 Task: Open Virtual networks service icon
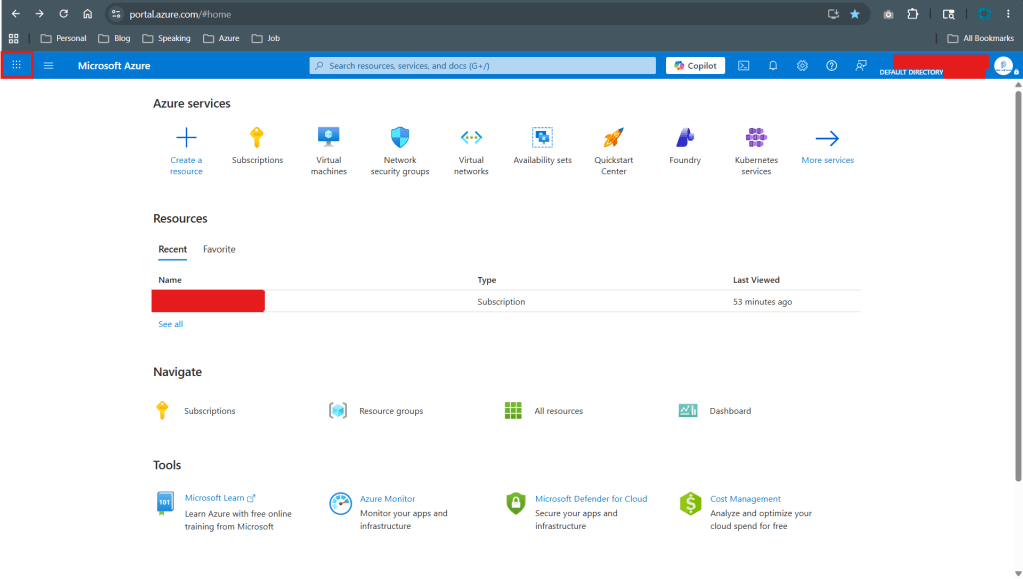click(471, 137)
